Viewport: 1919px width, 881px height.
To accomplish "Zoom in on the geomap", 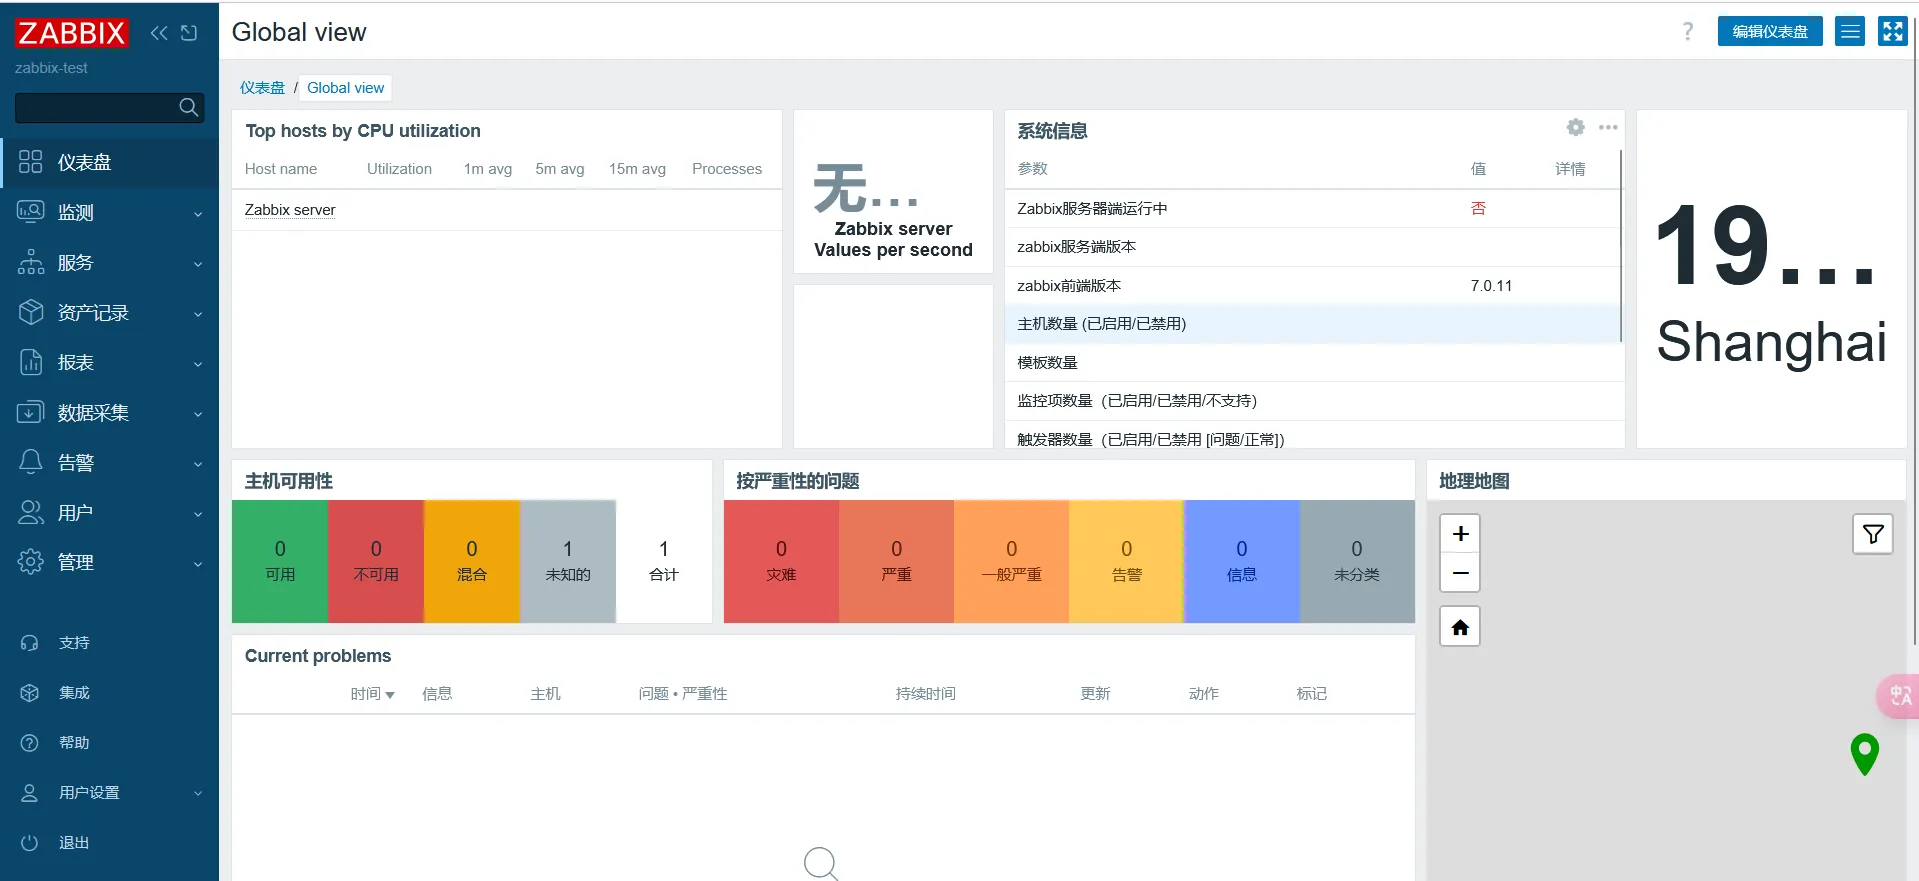I will 1460,534.
